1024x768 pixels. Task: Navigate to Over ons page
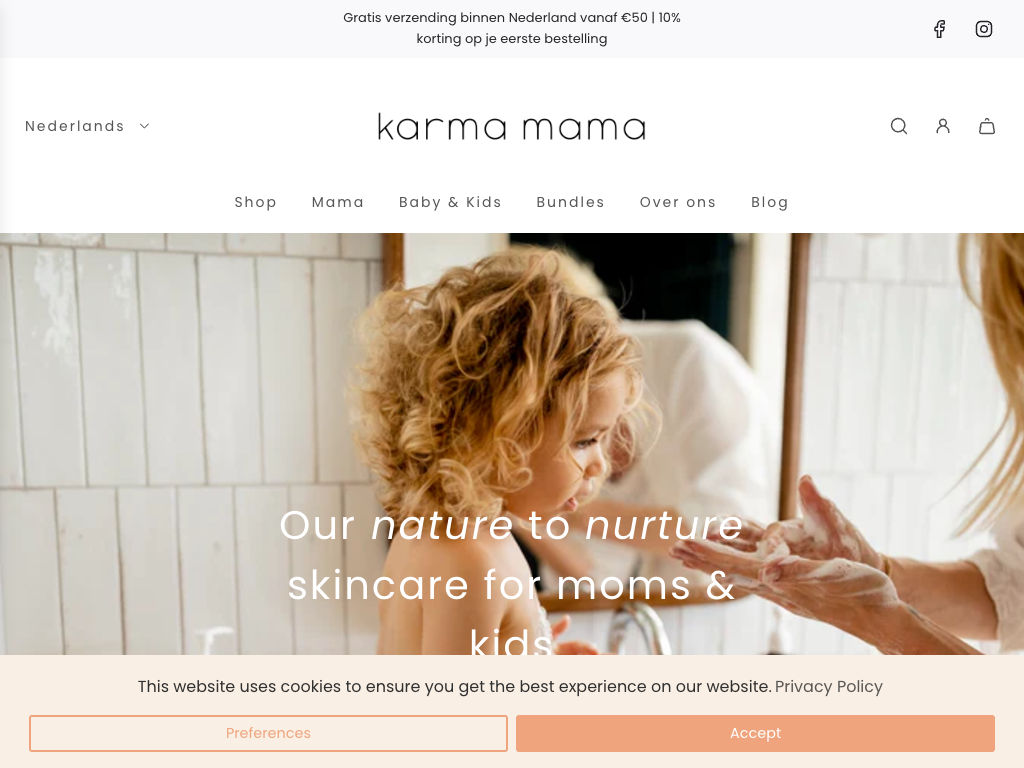678,202
